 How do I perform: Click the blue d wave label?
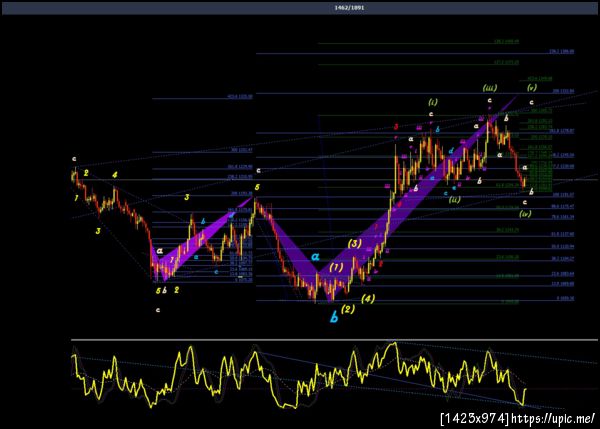pyautogui.click(x=451, y=151)
